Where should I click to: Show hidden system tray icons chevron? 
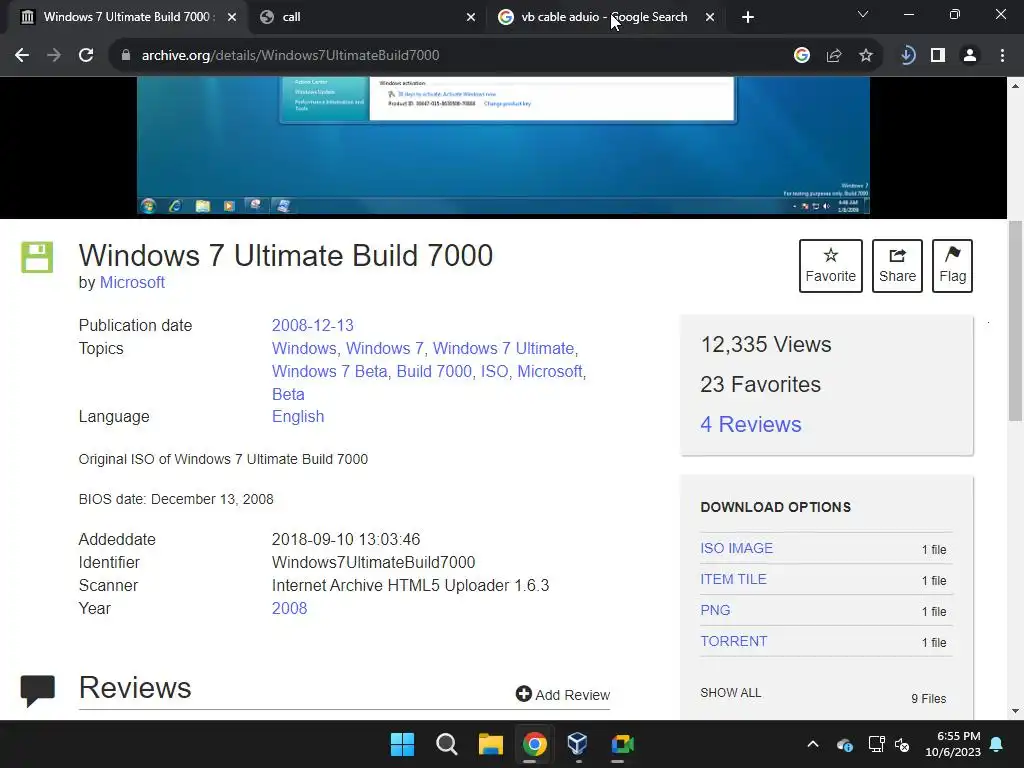(813, 744)
